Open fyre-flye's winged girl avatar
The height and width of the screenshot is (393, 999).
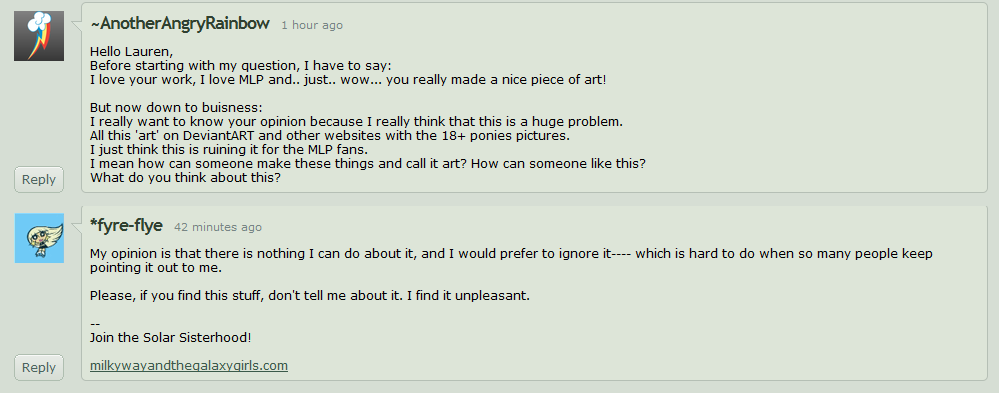[39, 238]
